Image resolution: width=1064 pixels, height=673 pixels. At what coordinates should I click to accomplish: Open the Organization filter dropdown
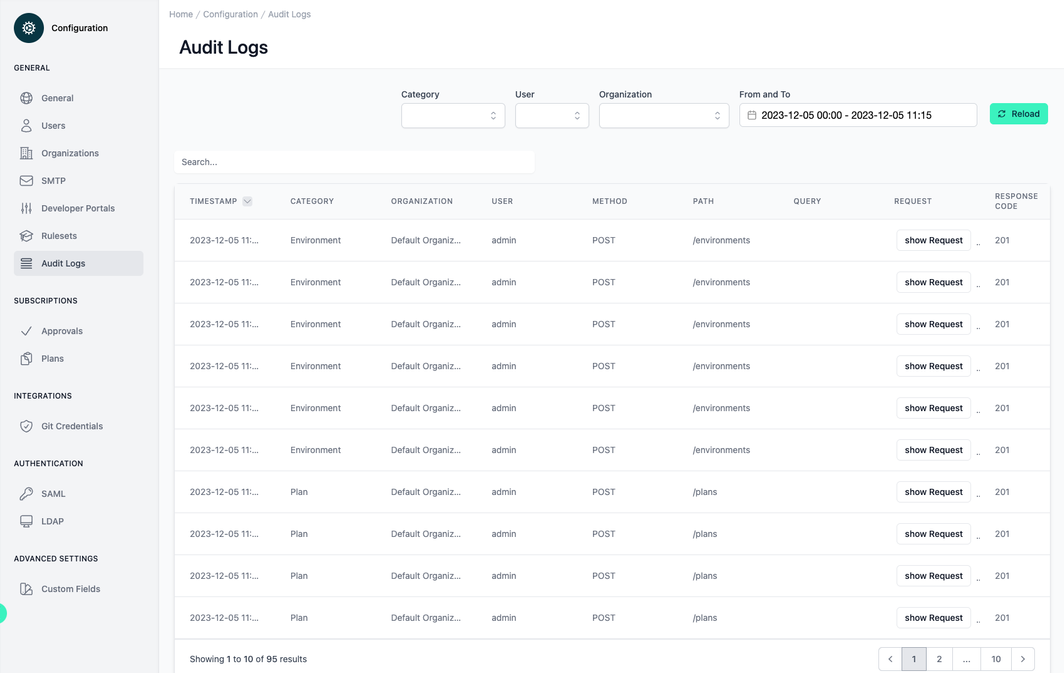pyautogui.click(x=661, y=115)
